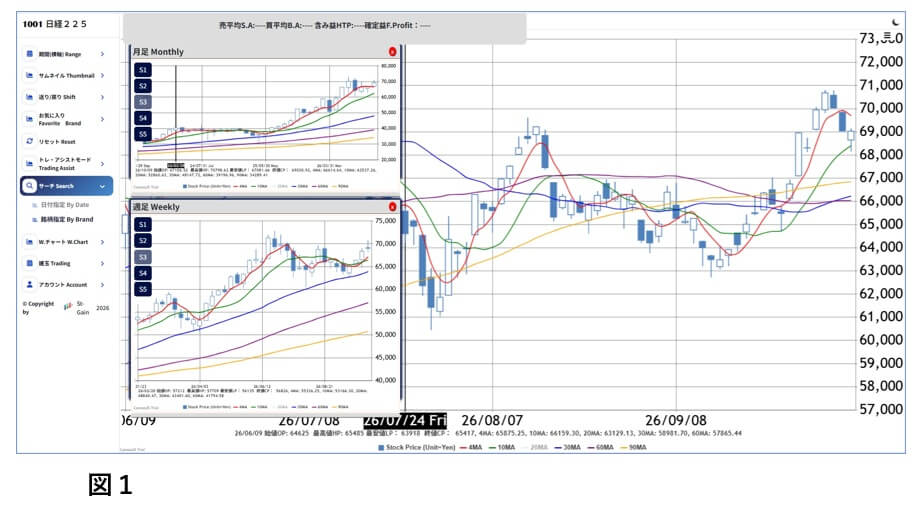Click the Thumbnail chart icon in sidebar

click(x=30, y=75)
